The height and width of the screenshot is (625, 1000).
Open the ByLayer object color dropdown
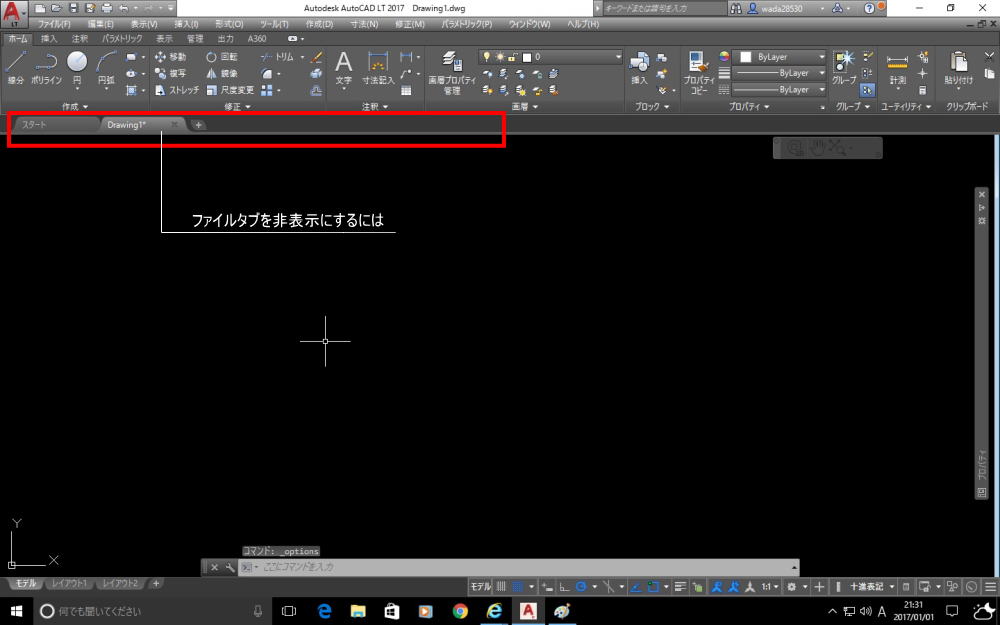(779, 57)
